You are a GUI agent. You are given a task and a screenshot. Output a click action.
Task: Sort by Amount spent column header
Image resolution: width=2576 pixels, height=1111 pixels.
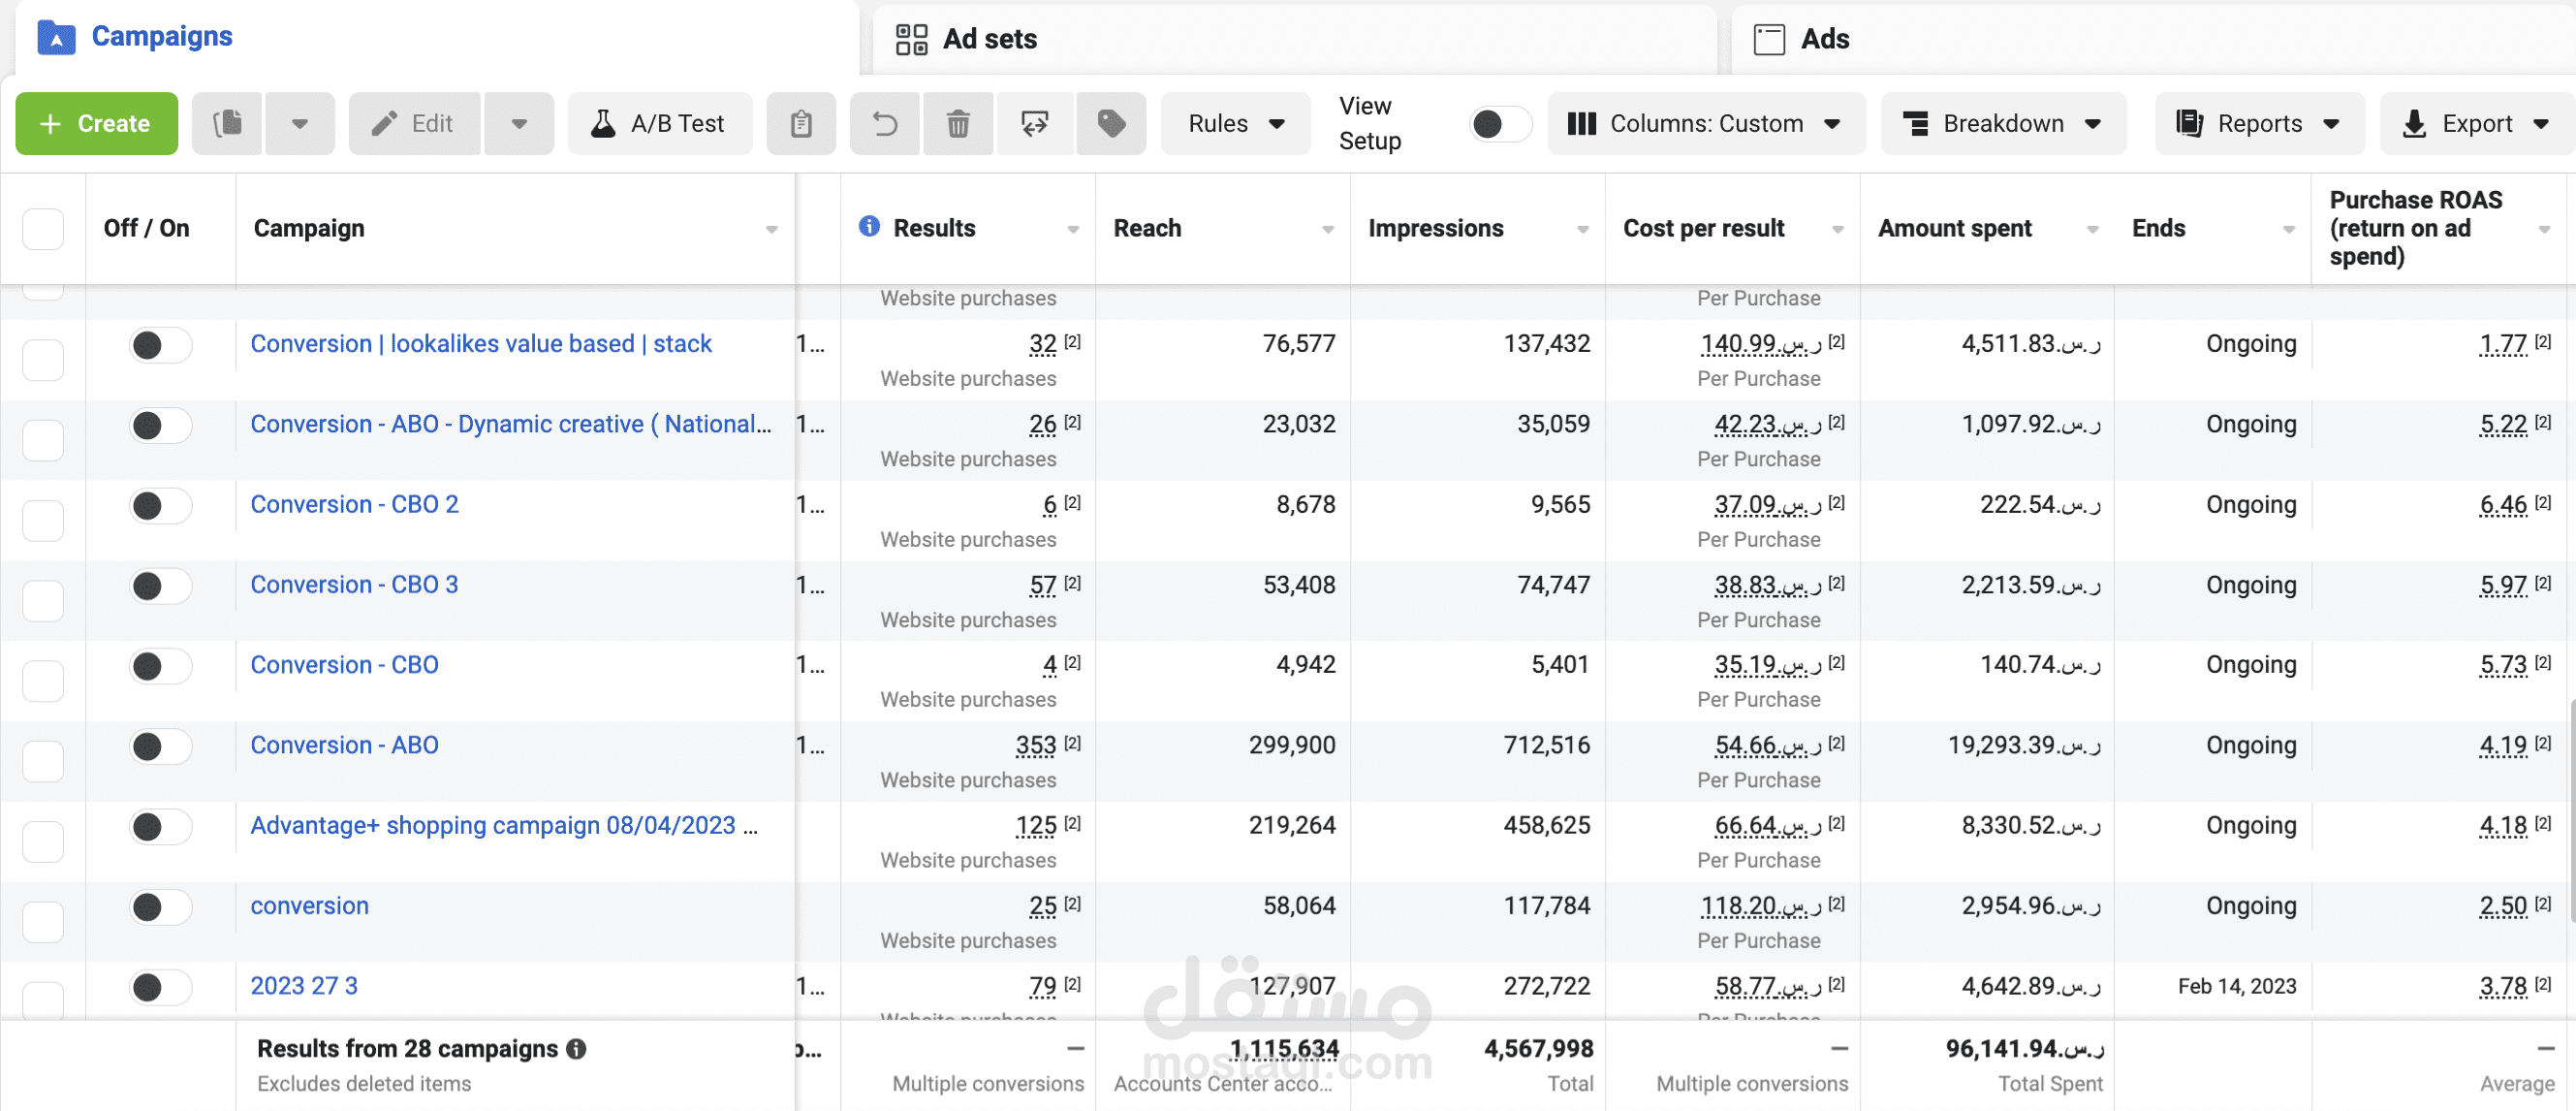coord(1954,229)
